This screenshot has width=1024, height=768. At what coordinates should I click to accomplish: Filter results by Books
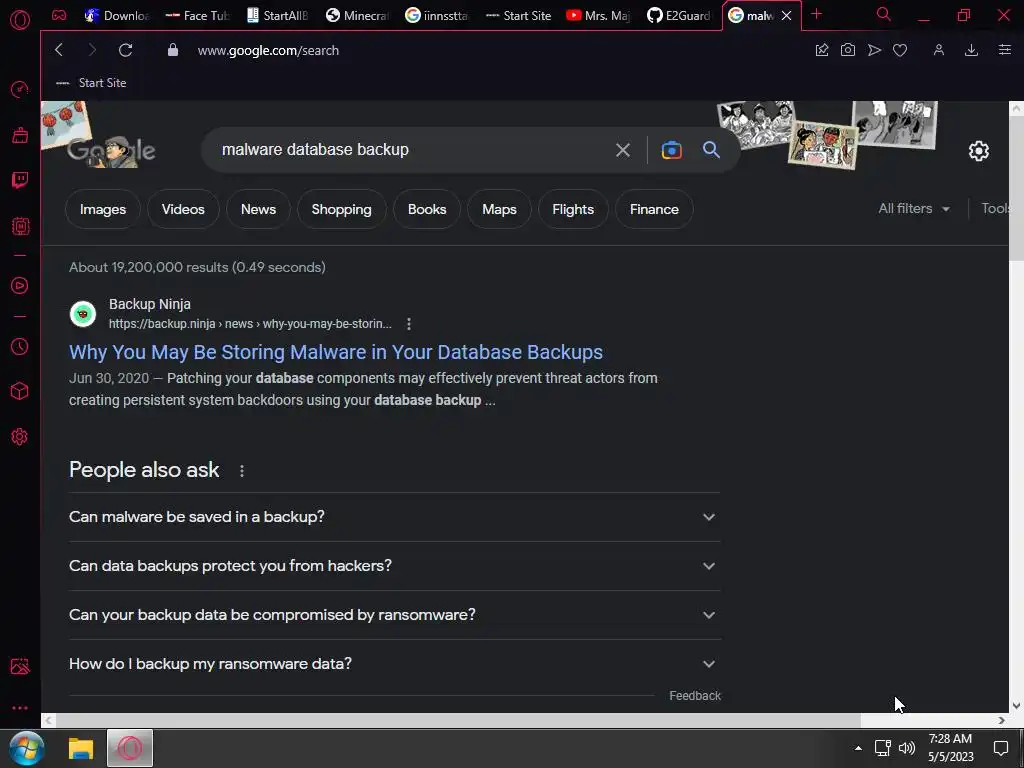[x=427, y=209]
